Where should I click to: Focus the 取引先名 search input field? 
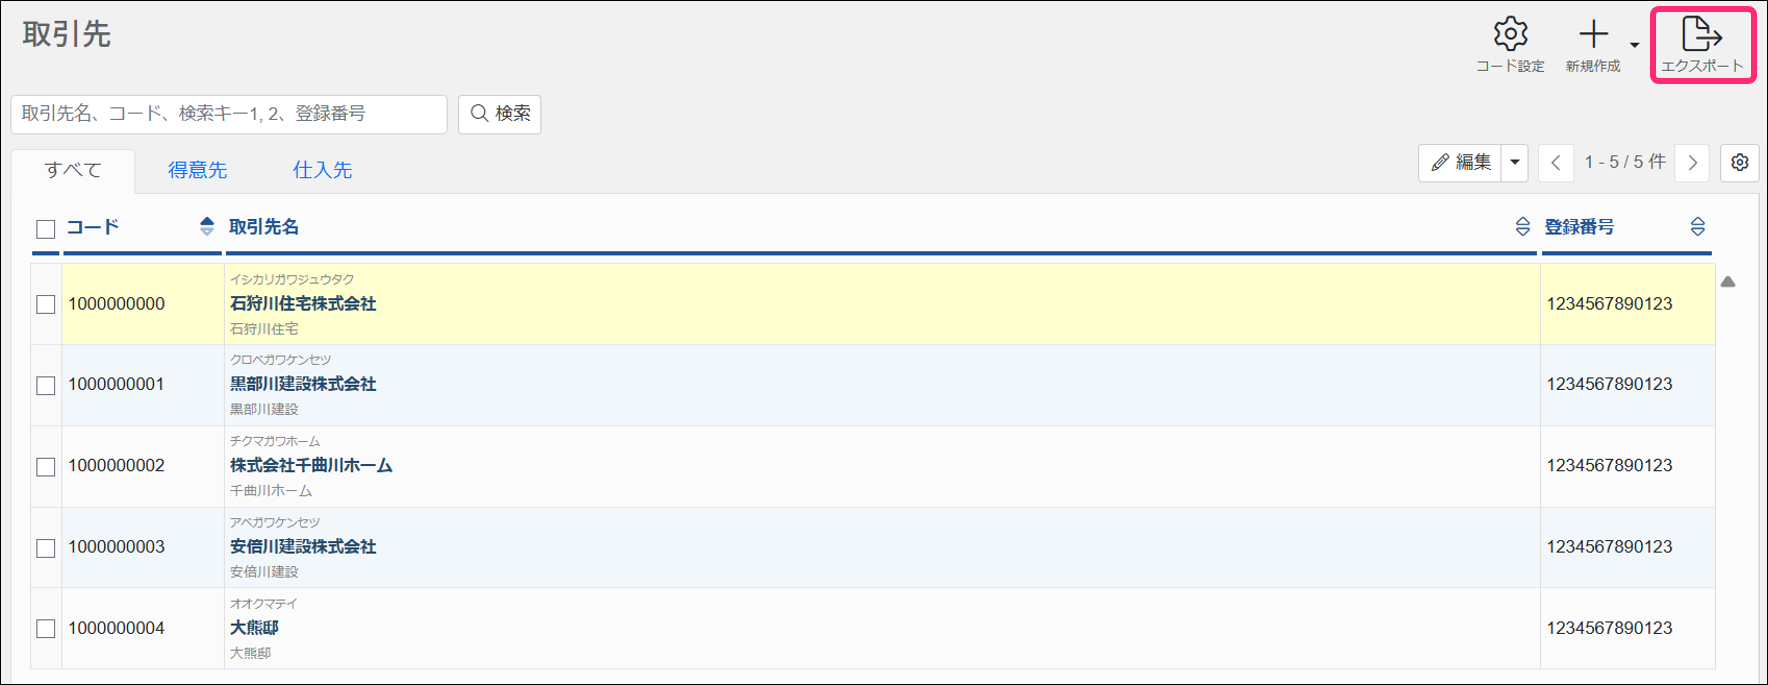pos(229,114)
